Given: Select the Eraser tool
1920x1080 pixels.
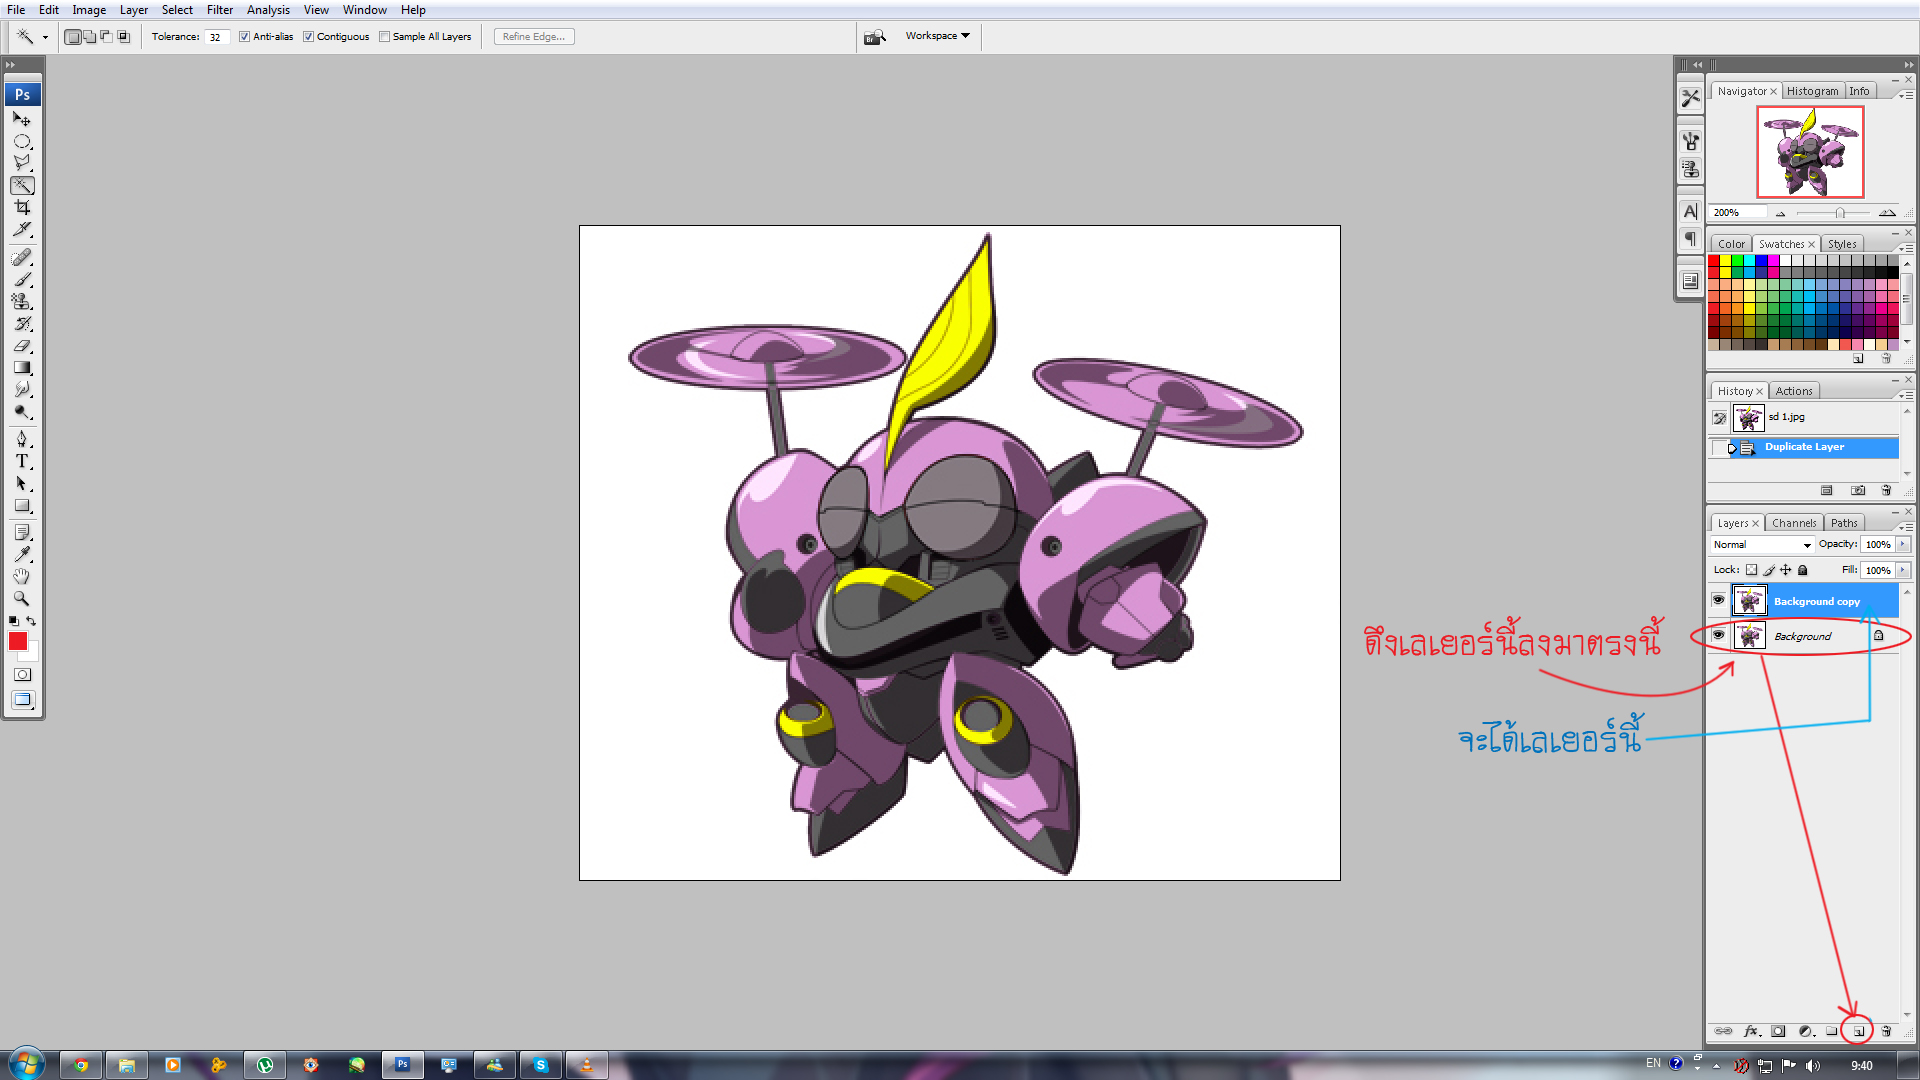Looking at the screenshot, I should [x=22, y=345].
